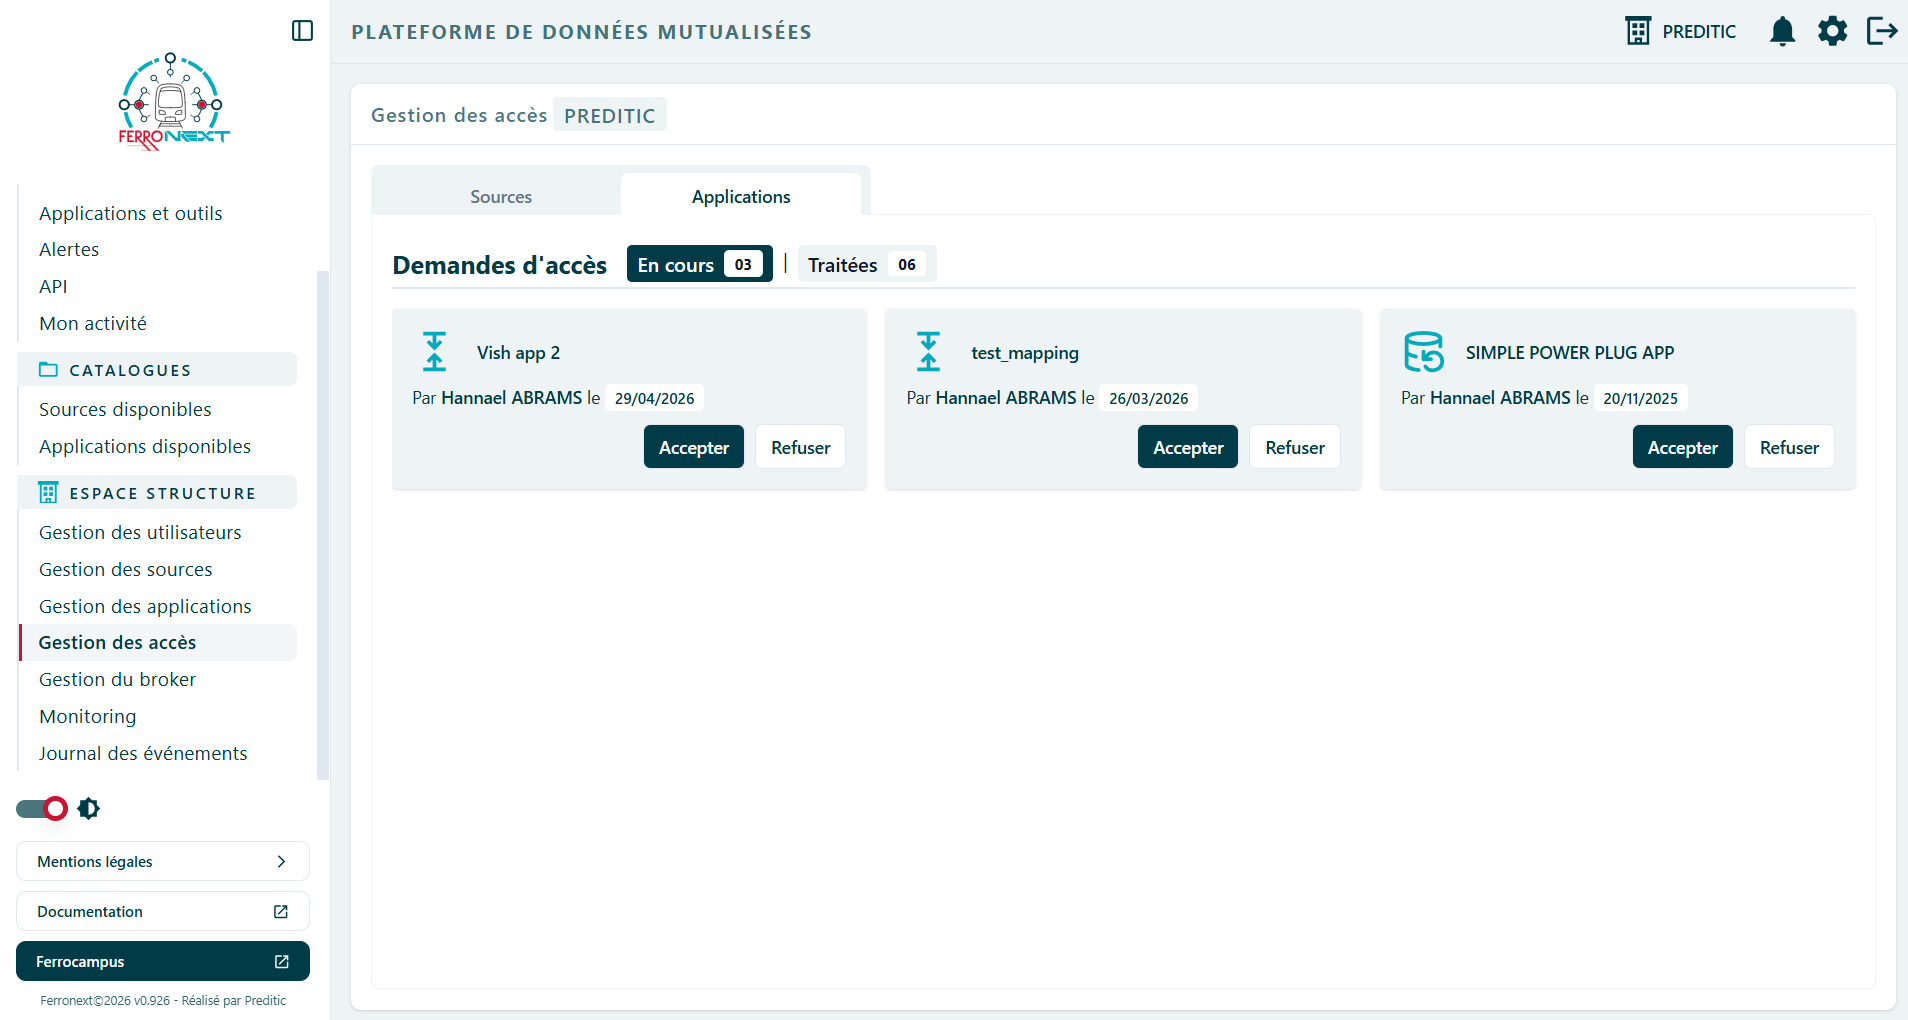
Task: Click the date 20/11/2025
Action: [1640, 398]
